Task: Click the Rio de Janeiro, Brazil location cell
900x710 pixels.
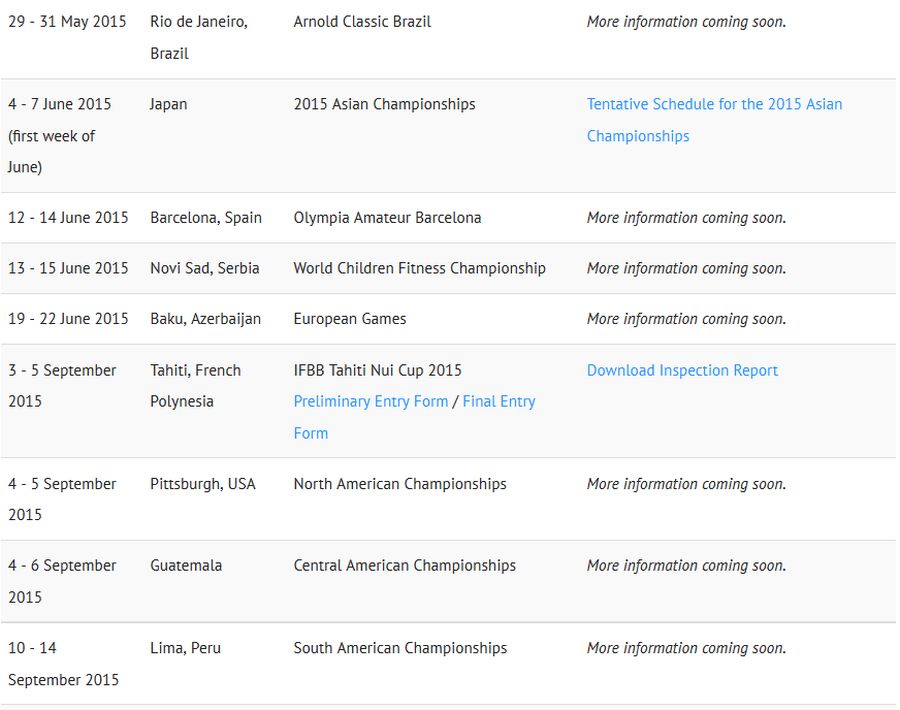Action: (198, 37)
